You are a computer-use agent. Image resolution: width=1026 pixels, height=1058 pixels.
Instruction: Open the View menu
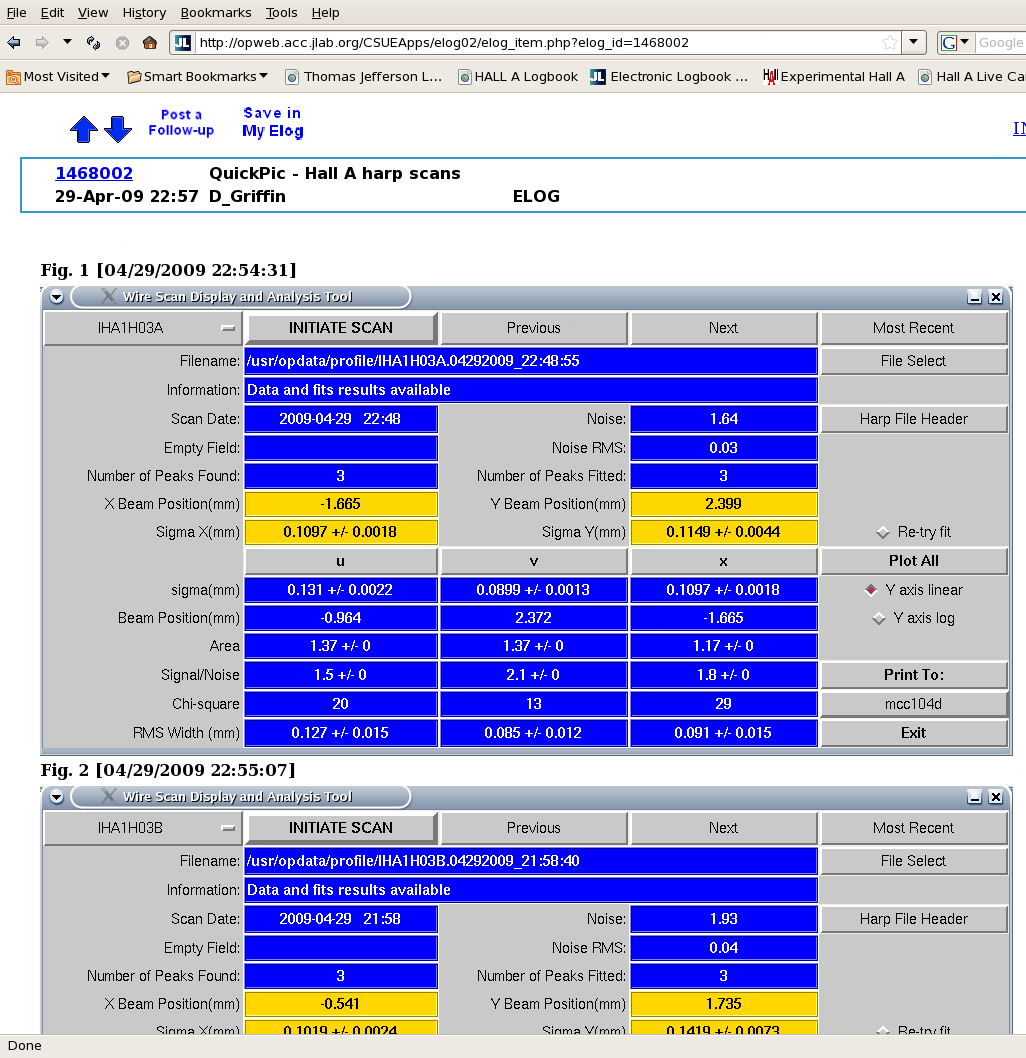pyautogui.click(x=92, y=13)
